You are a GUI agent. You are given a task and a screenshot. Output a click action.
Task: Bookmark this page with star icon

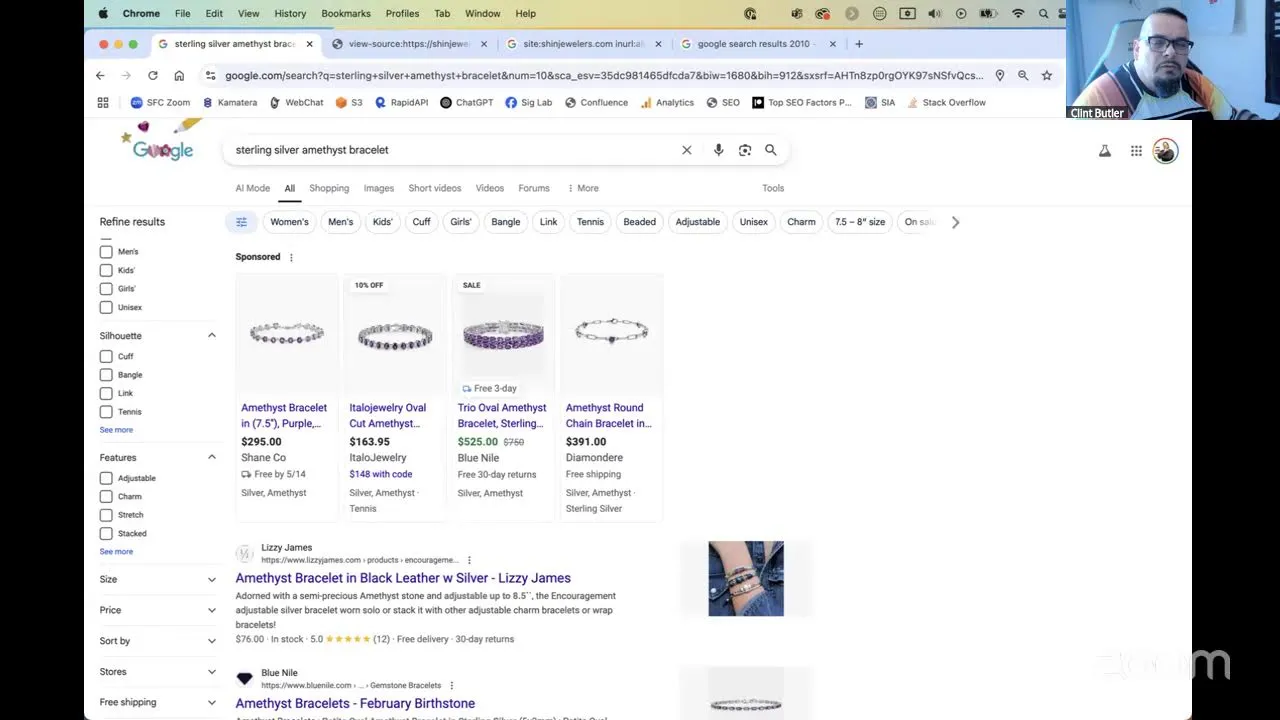click(1047, 75)
